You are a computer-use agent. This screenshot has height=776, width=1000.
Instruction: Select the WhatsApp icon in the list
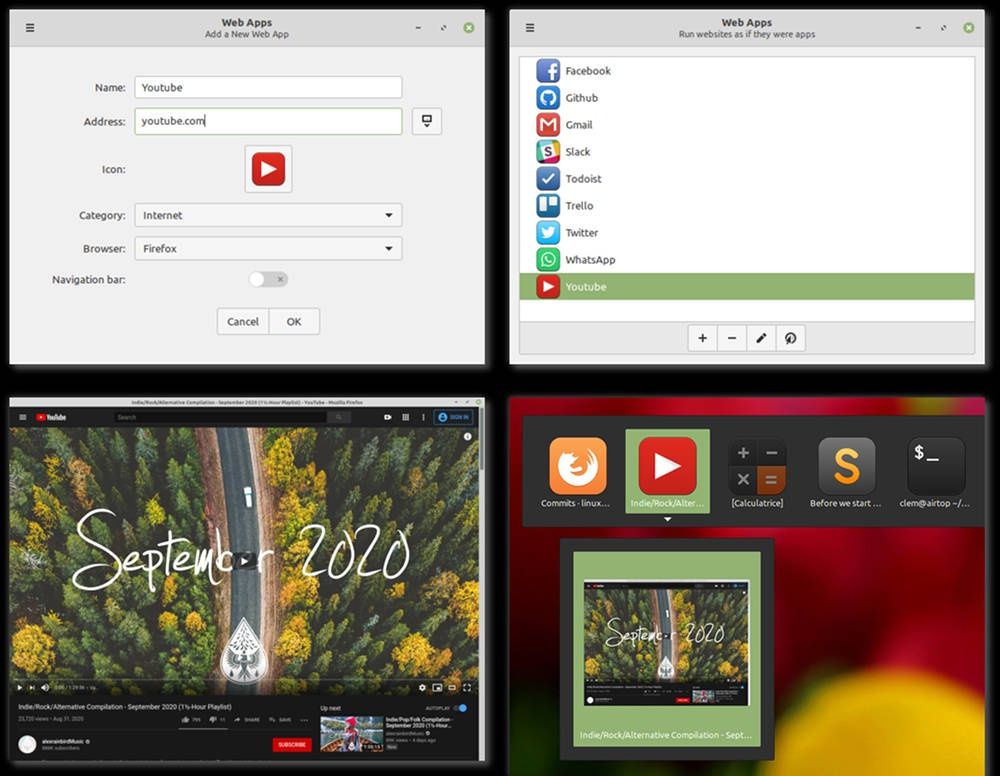548,260
